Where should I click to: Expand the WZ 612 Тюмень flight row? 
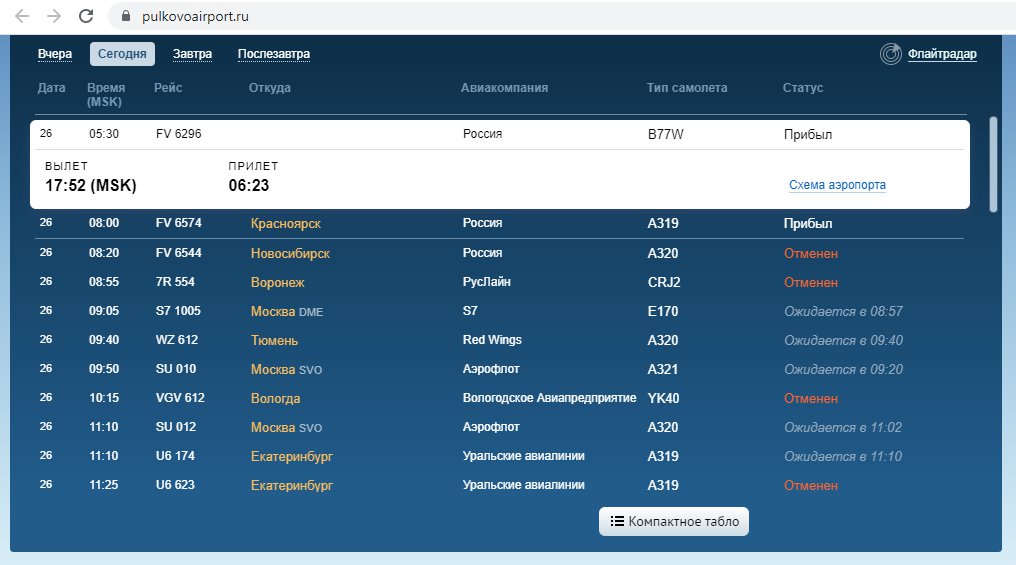coord(500,340)
